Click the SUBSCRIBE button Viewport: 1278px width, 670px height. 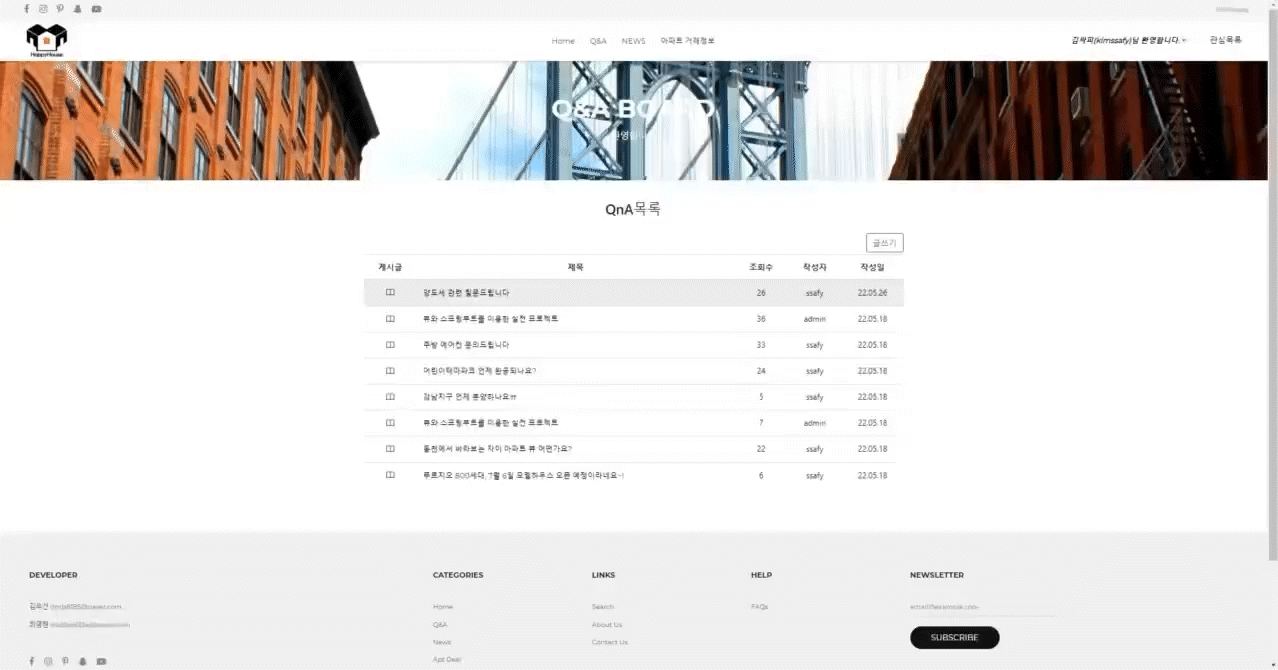click(954, 637)
